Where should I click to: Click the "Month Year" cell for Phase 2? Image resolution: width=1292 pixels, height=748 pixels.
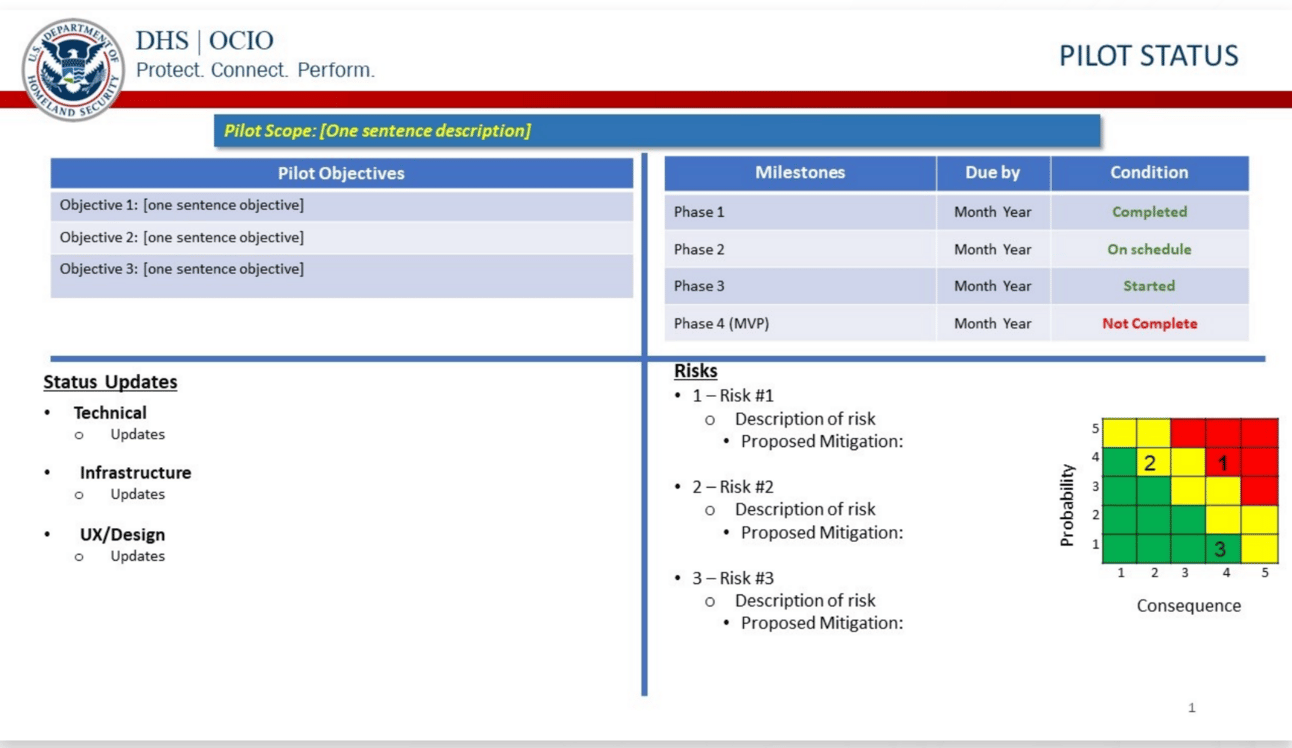[993, 249]
